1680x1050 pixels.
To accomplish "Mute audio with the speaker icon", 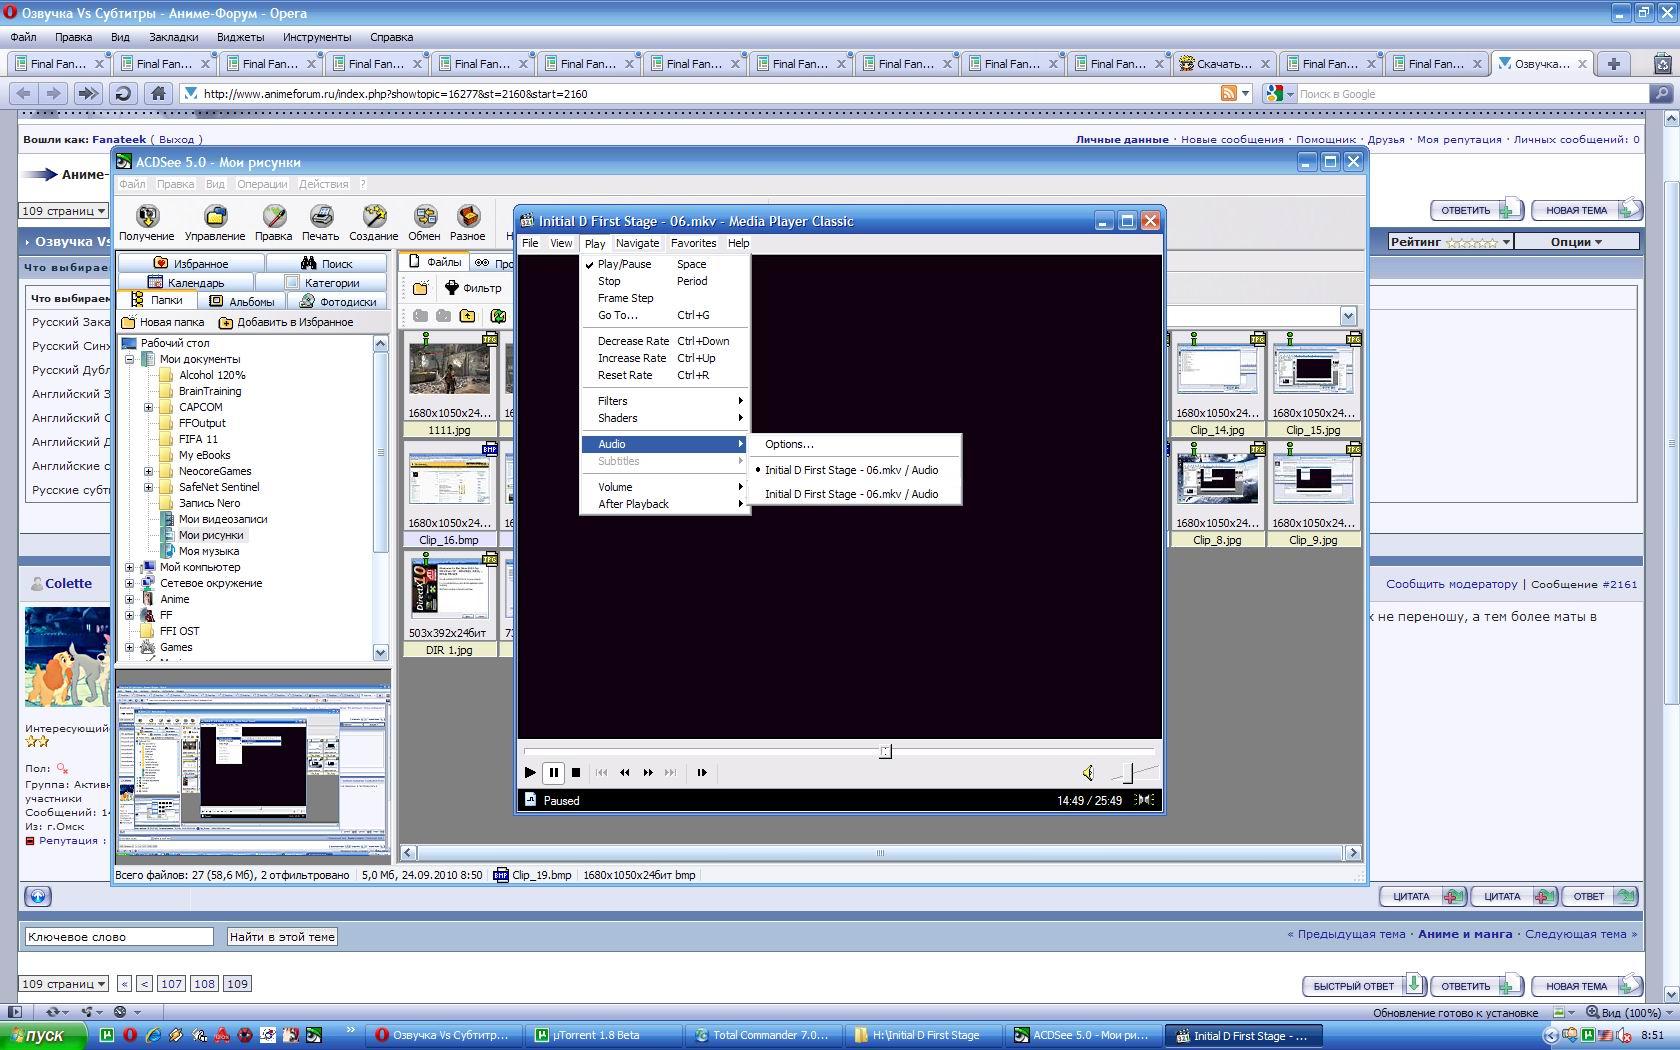I will (1088, 772).
